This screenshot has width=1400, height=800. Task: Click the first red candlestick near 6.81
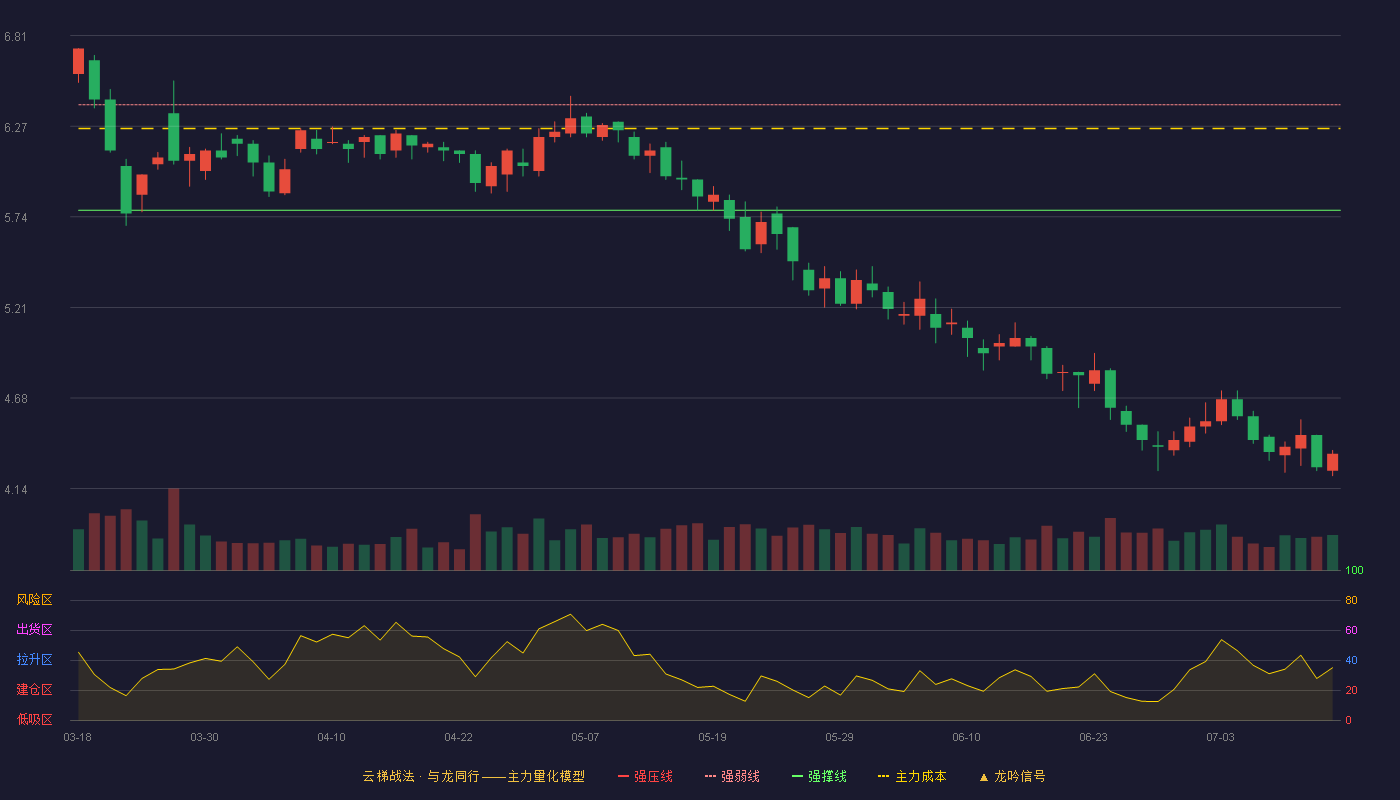[x=78, y=61]
